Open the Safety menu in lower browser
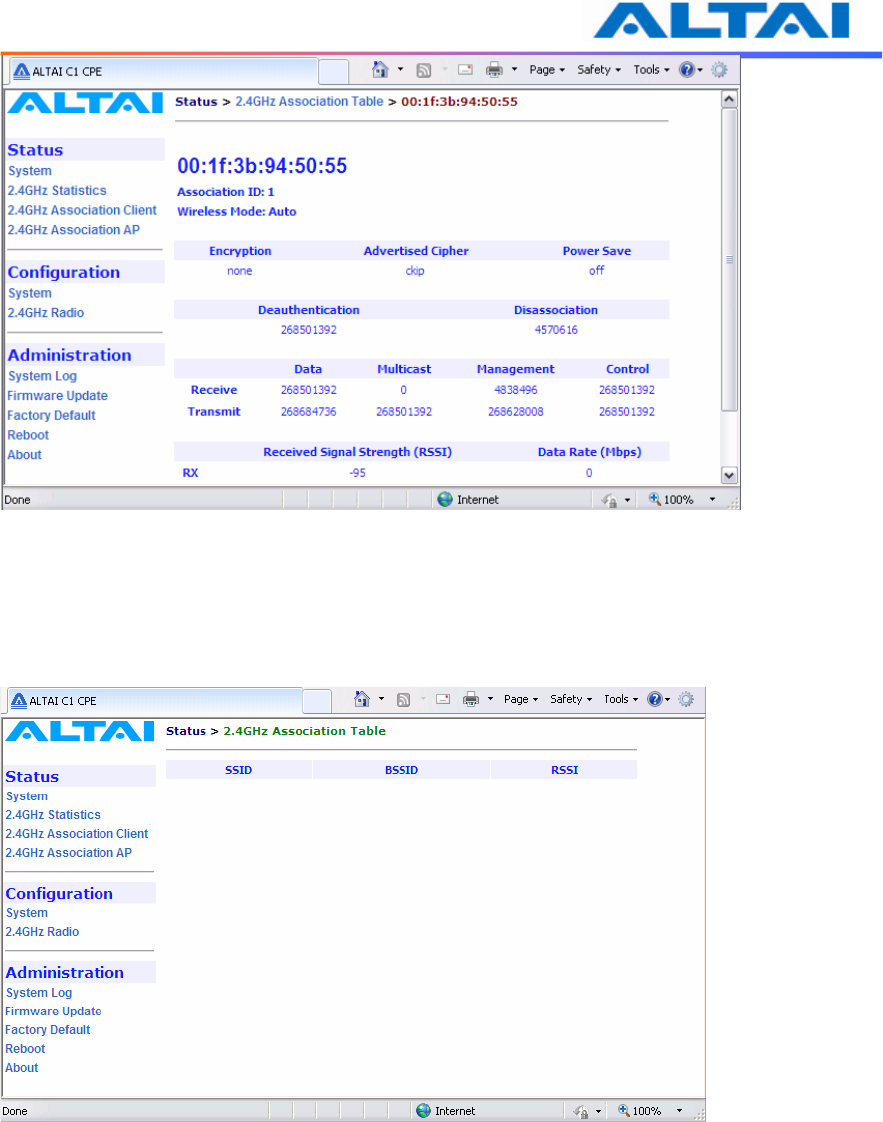 click(571, 699)
